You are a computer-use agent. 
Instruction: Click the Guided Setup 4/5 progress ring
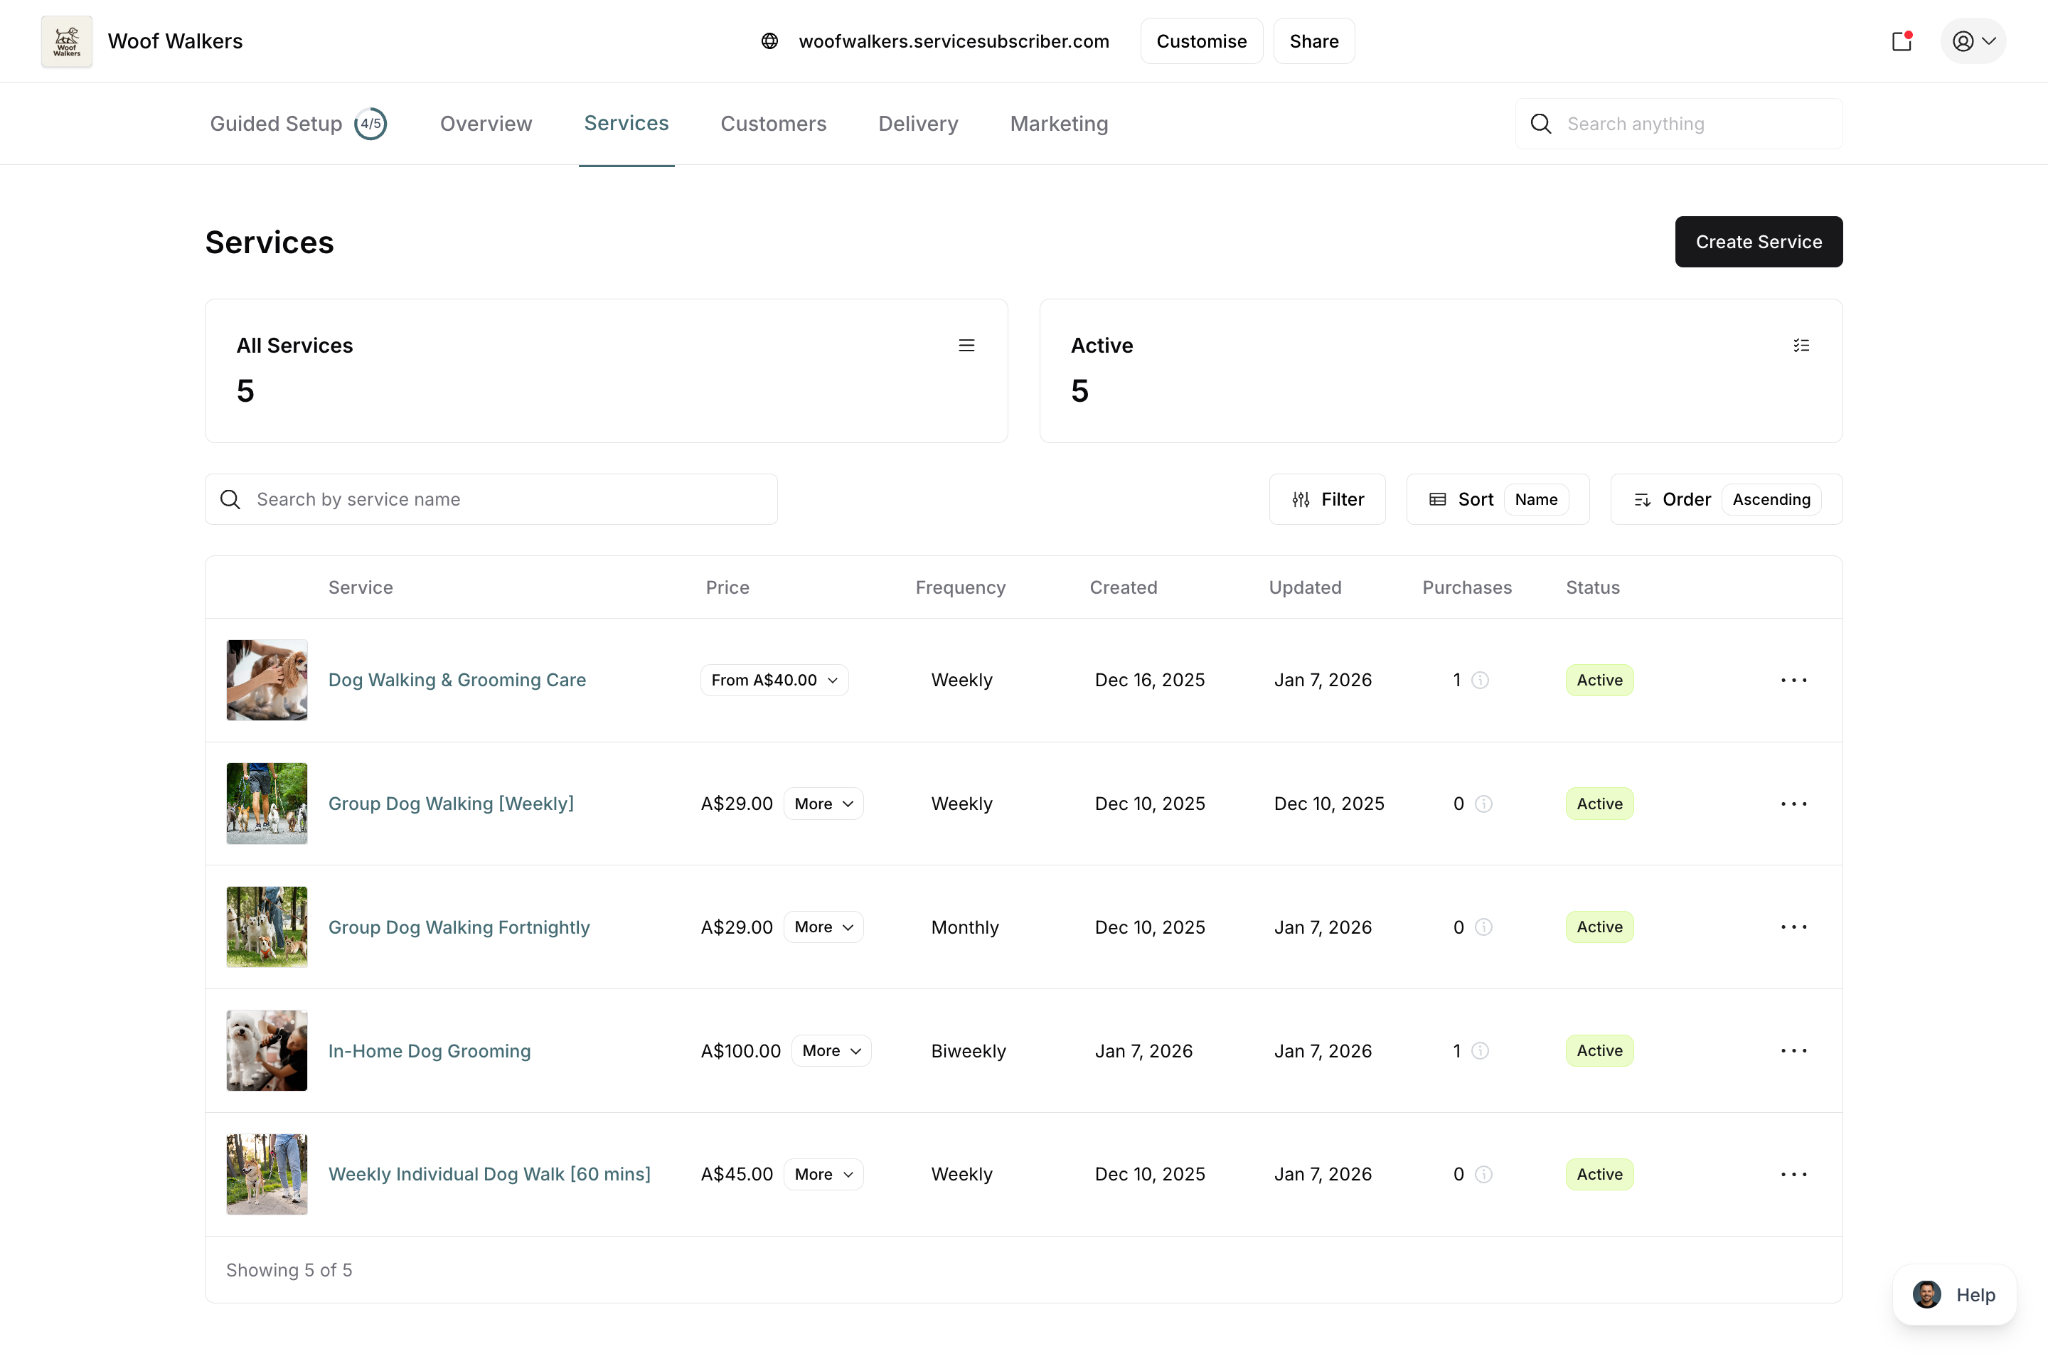pyautogui.click(x=371, y=124)
